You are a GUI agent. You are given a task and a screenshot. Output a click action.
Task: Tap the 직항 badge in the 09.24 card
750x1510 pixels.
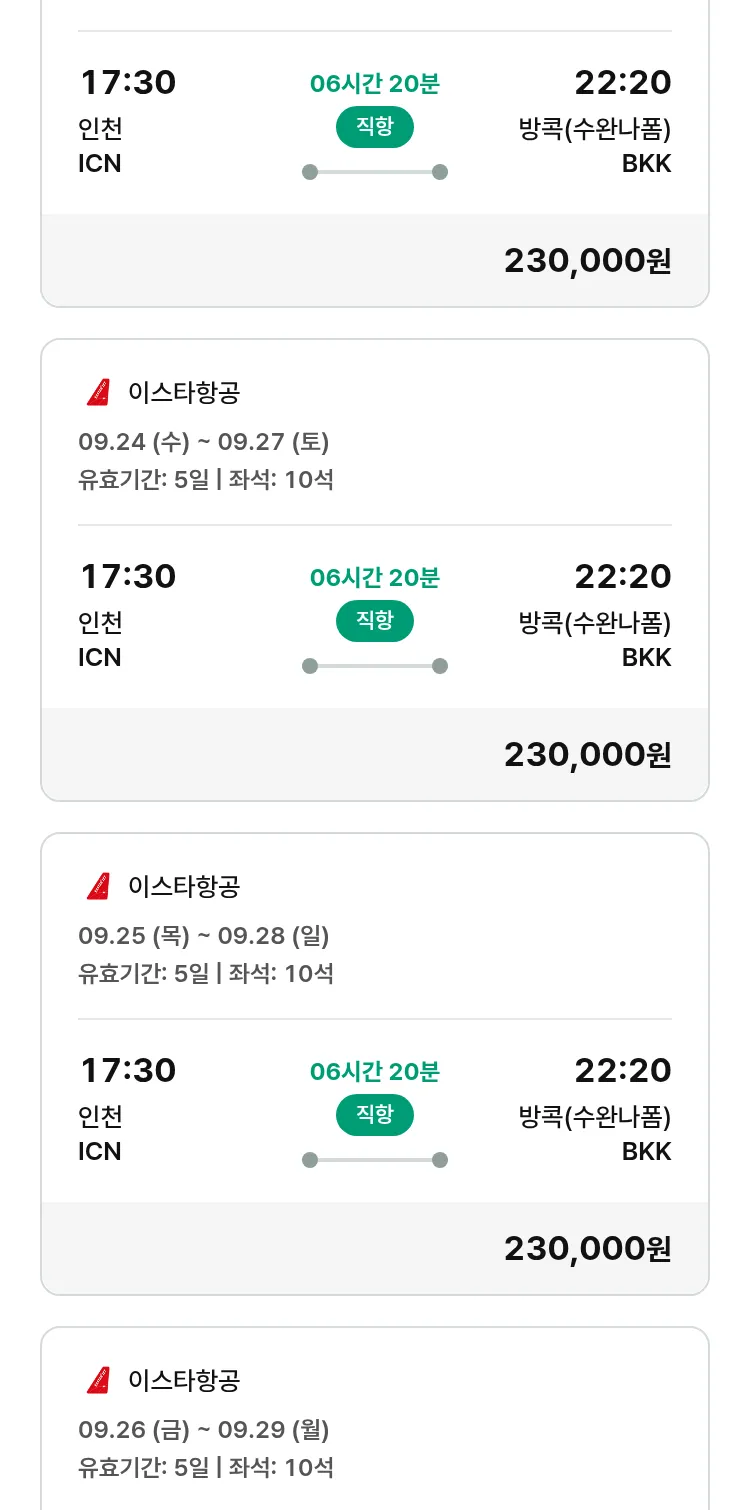point(374,621)
